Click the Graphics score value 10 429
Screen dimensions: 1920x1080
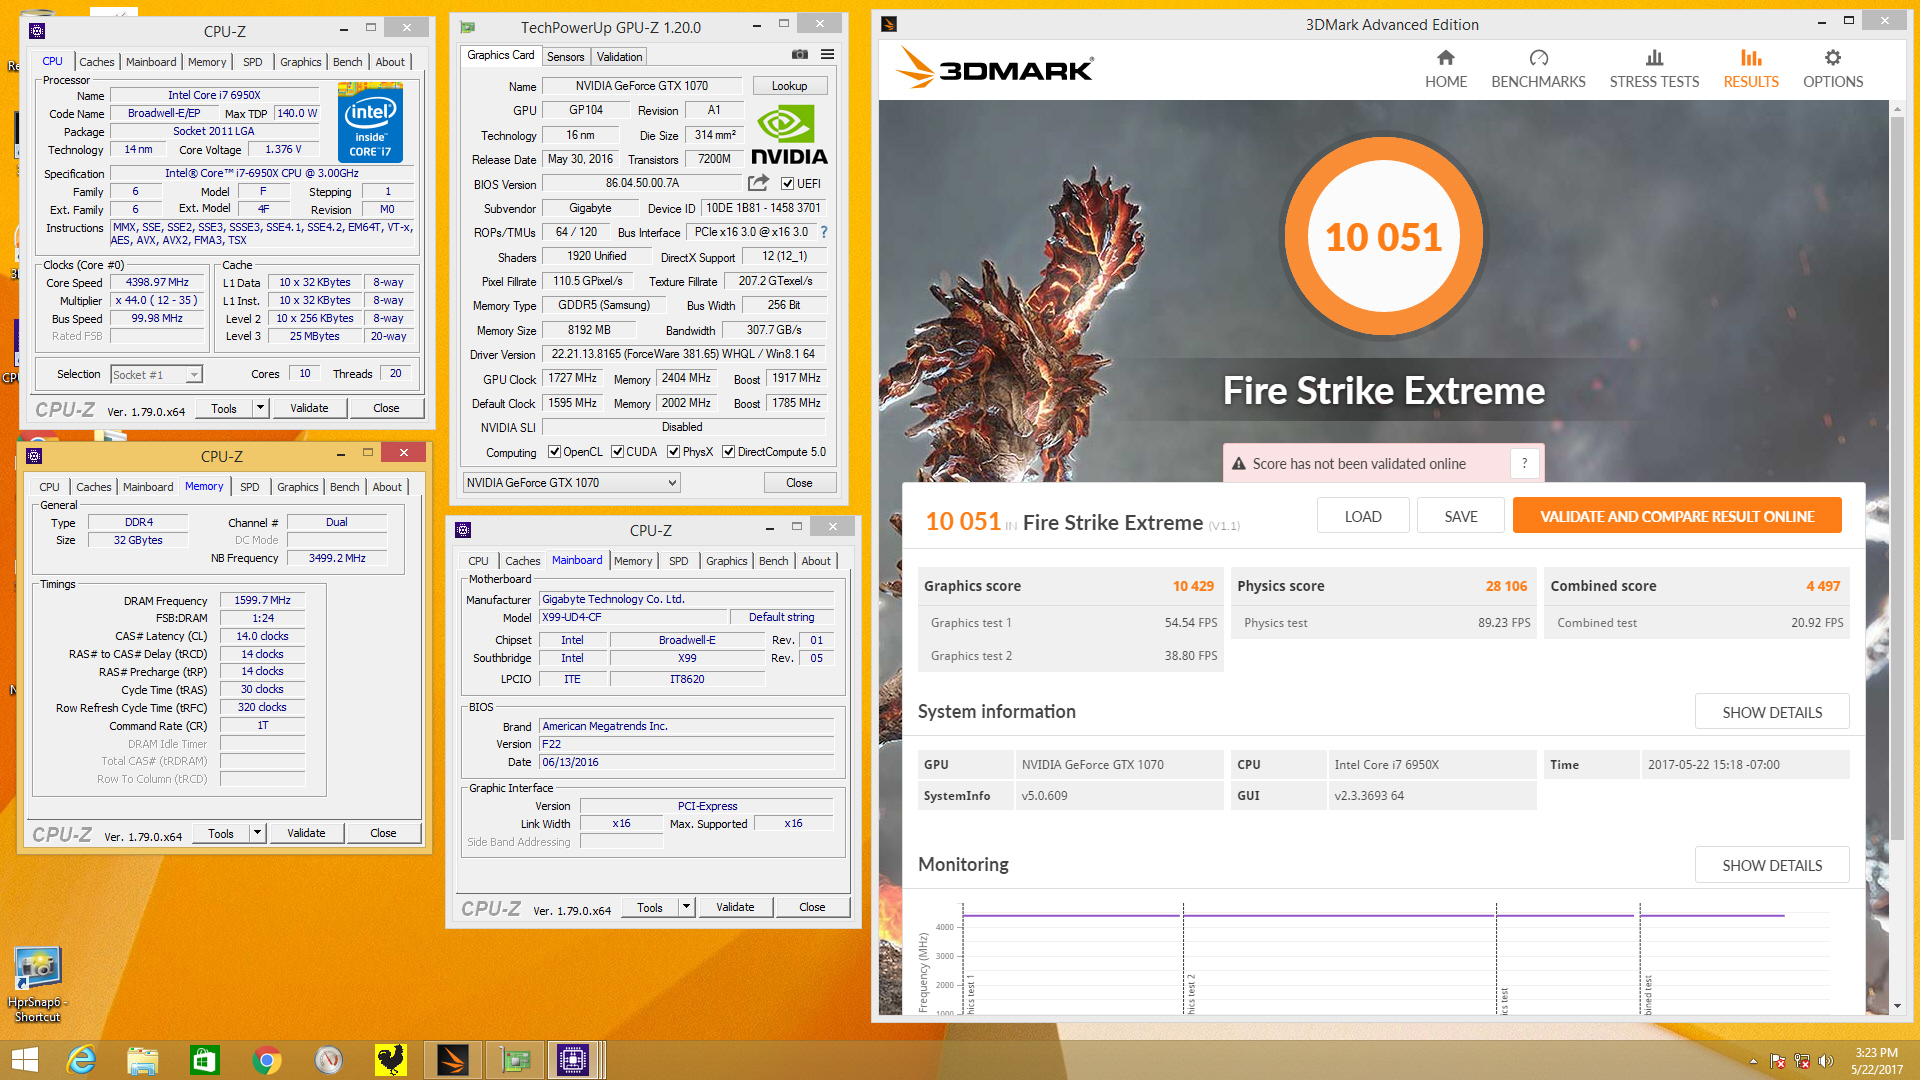(x=1193, y=586)
